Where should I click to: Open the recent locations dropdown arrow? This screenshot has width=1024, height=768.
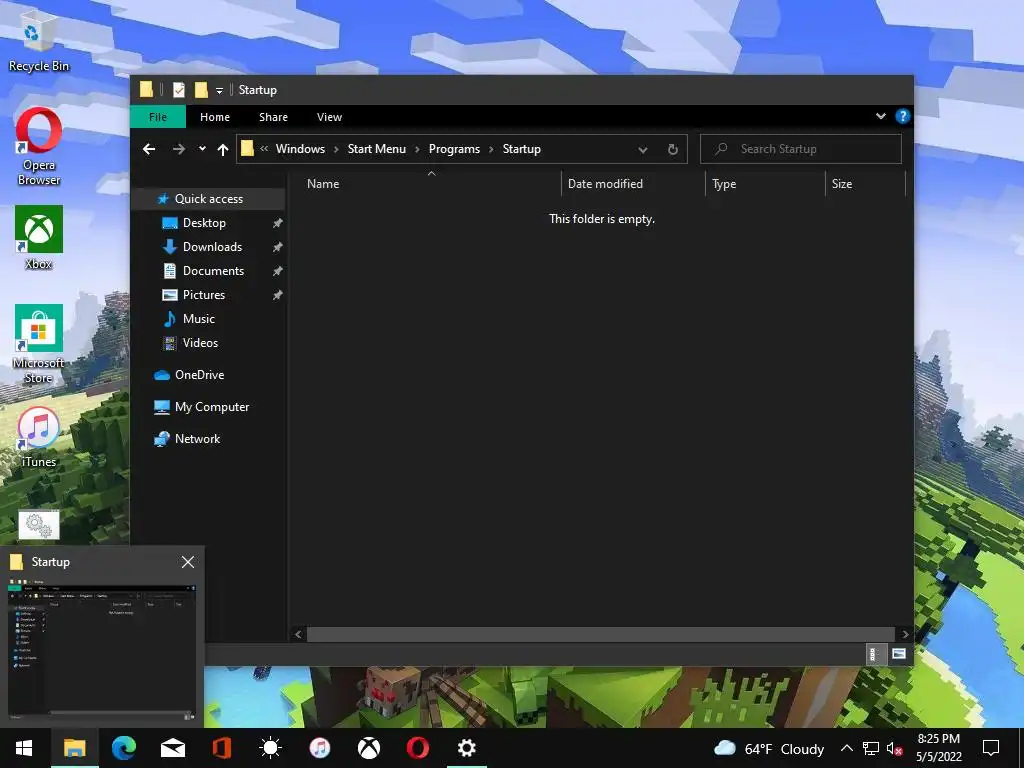point(202,149)
